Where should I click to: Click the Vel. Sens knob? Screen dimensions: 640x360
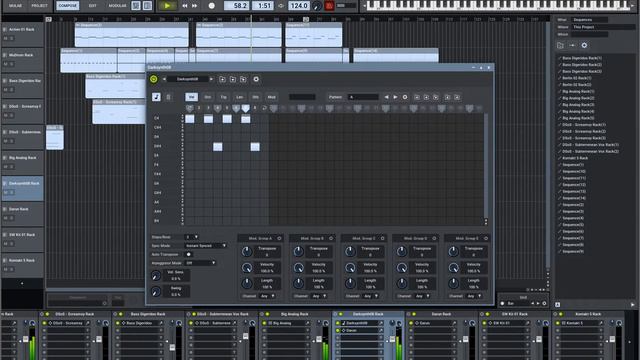[156, 276]
